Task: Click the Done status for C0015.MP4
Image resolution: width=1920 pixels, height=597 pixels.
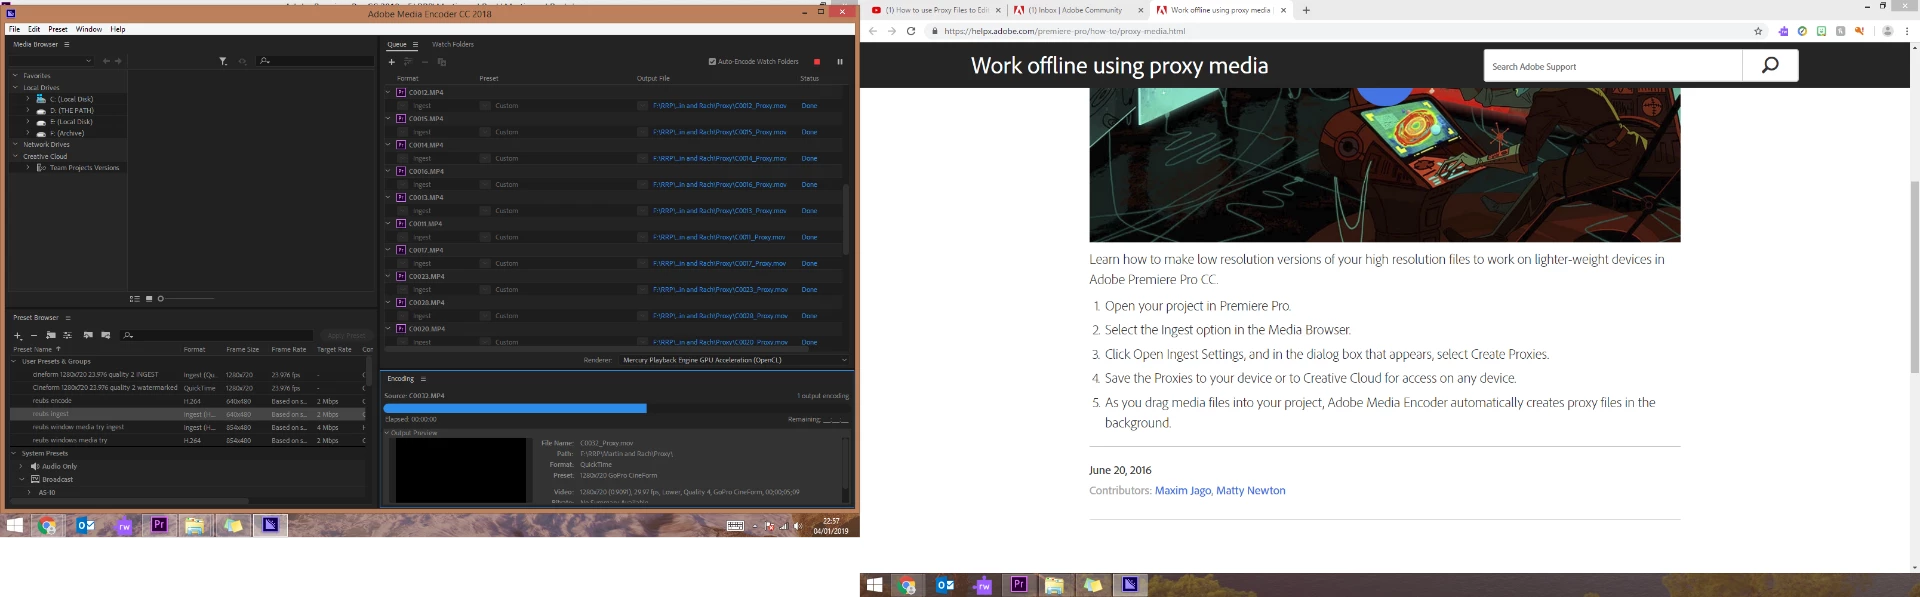Action: [x=809, y=132]
